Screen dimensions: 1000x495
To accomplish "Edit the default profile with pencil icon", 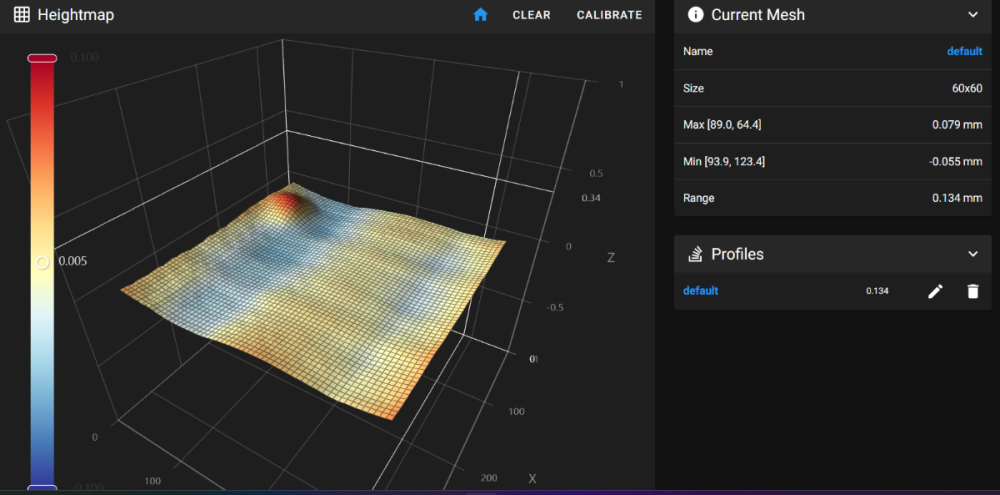I will tap(935, 292).
